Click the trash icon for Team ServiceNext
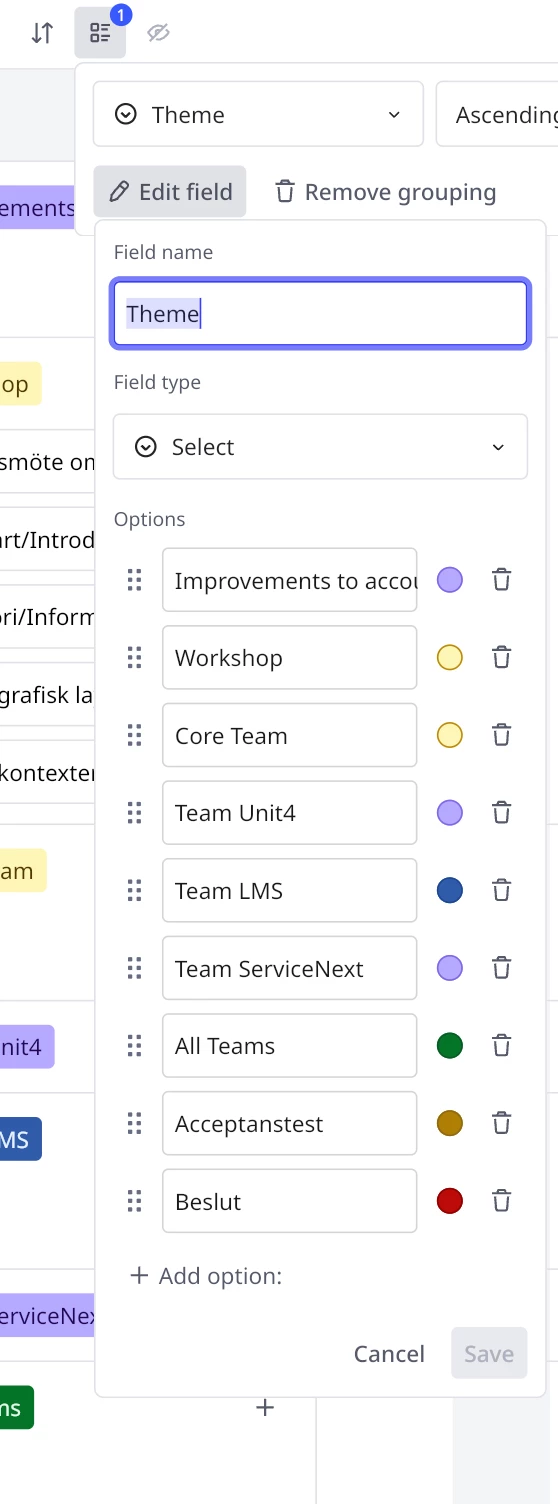The height and width of the screenshot is (1504, 558). (502, 968)
